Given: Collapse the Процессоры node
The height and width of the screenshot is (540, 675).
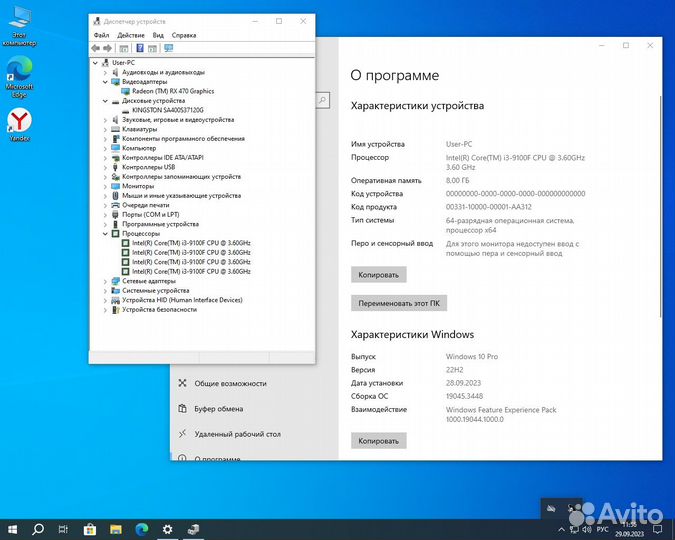Looking at the screenshot, I should click(105, 233).
